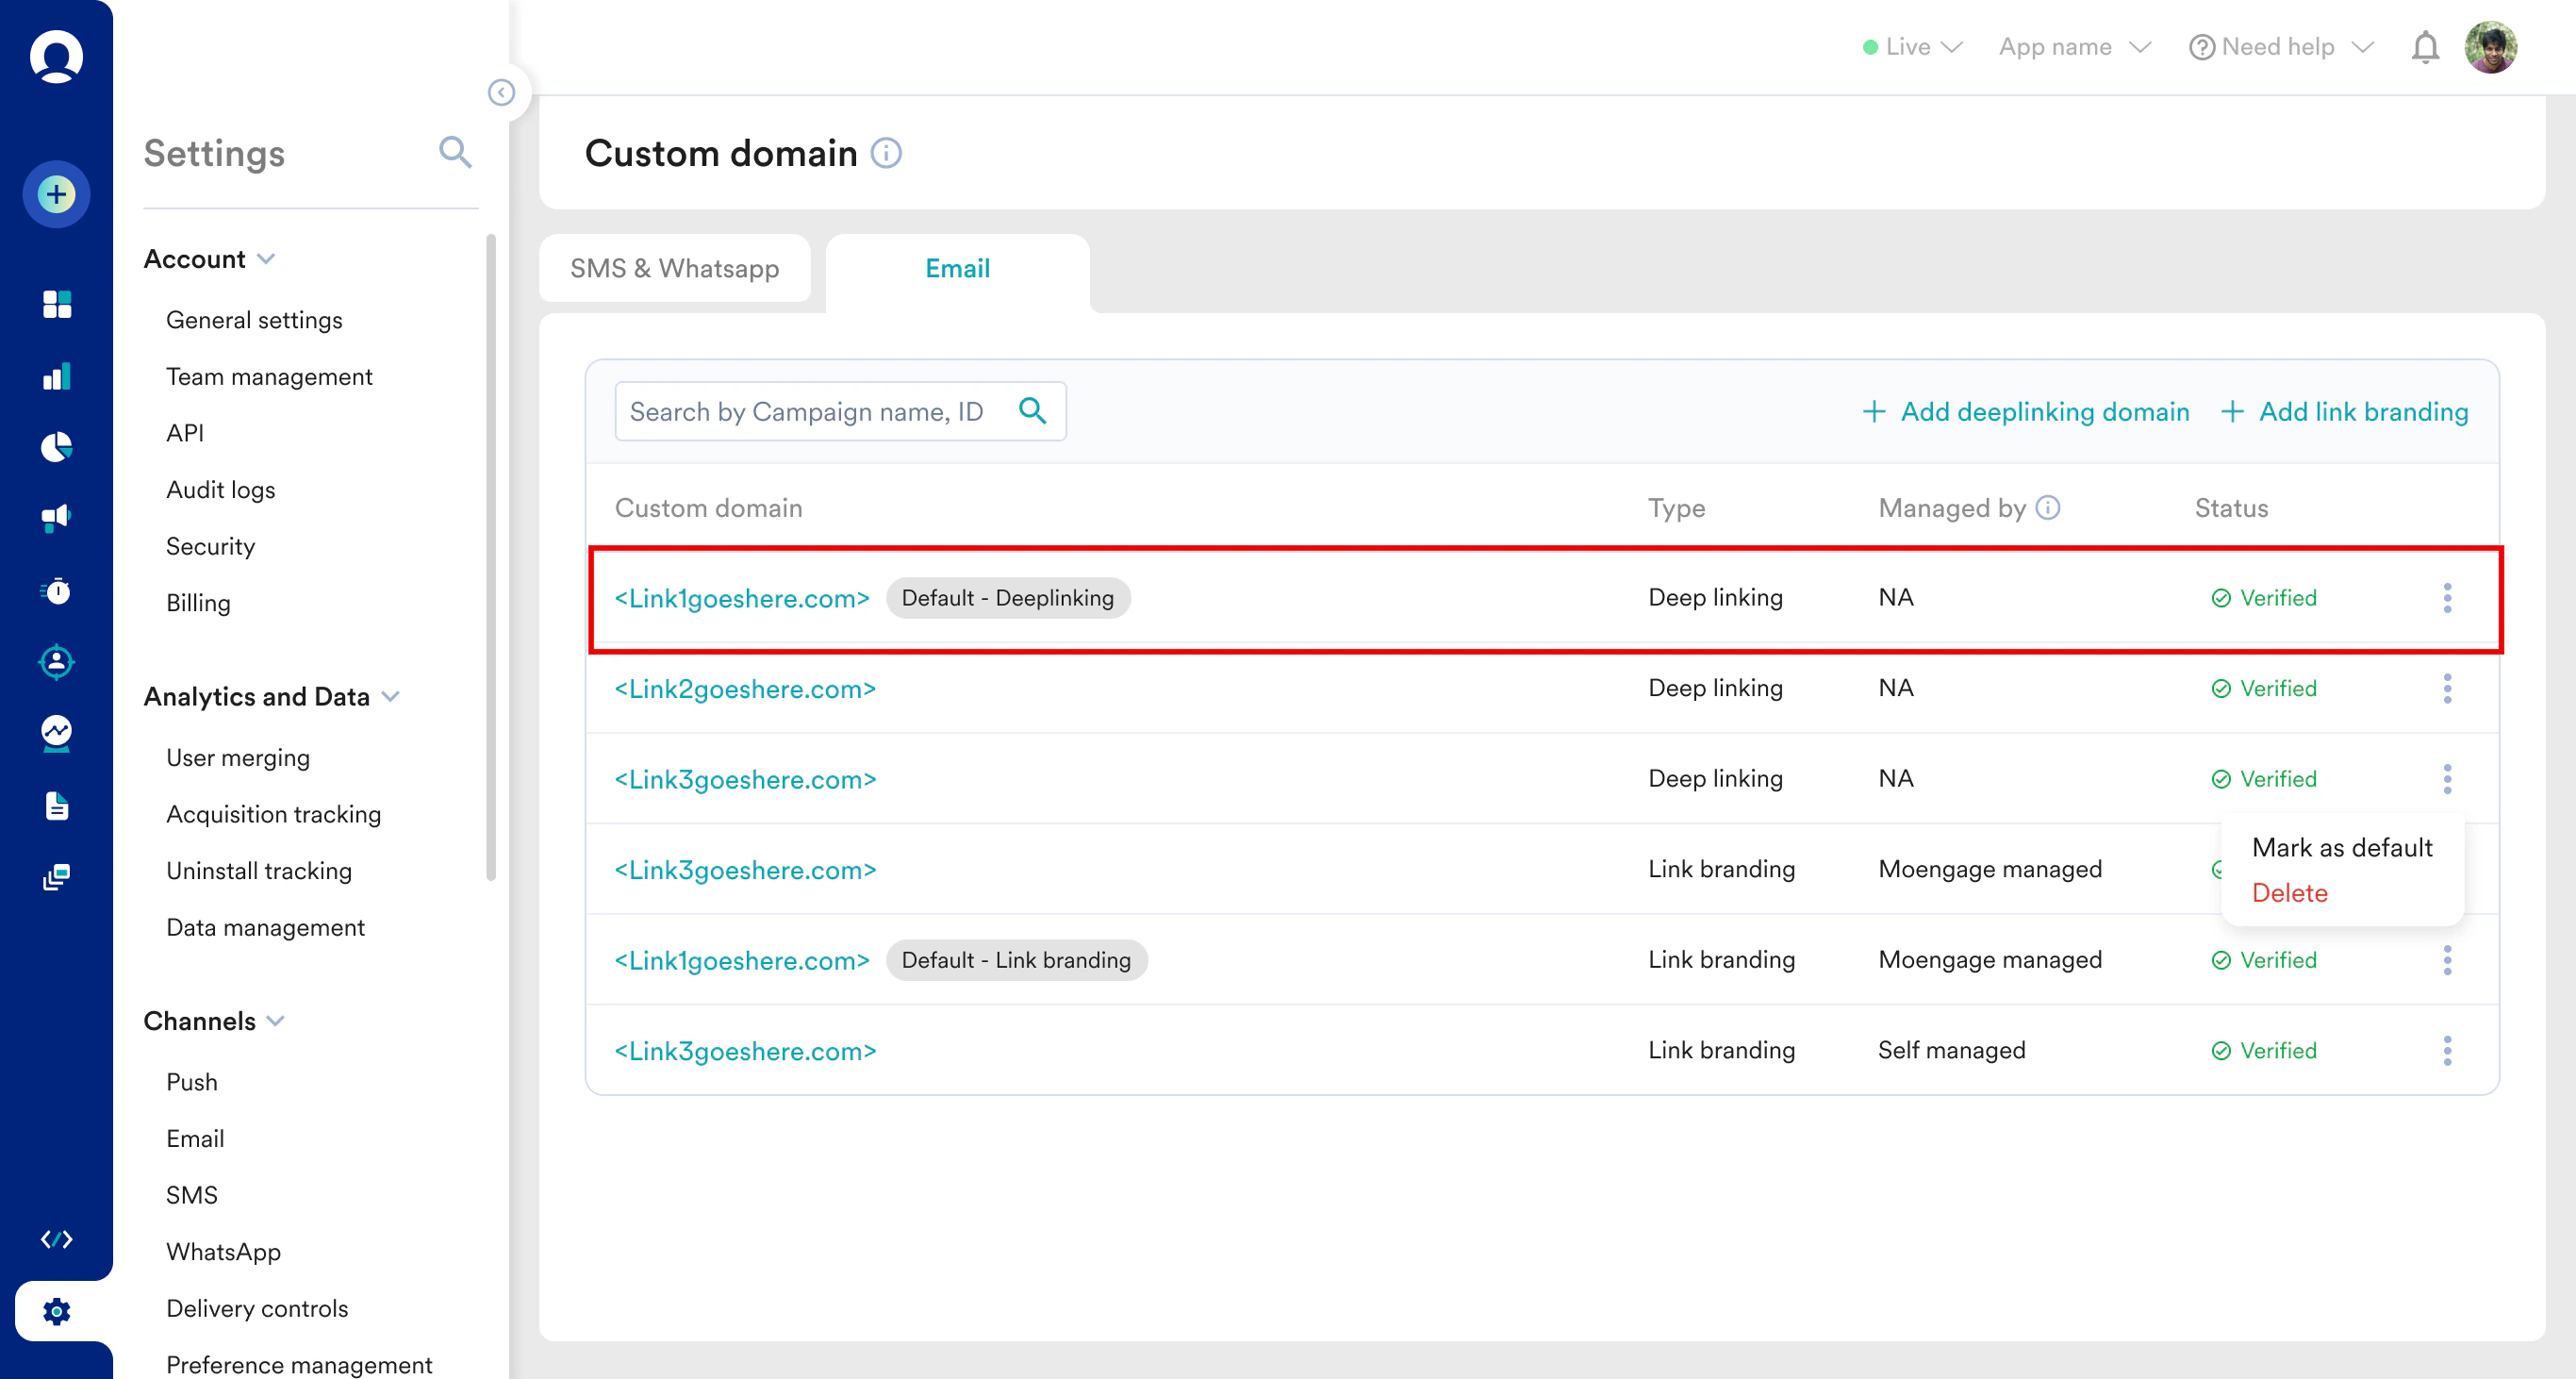
Task: Click the notification bell icon
Action: coord(2424,47)
